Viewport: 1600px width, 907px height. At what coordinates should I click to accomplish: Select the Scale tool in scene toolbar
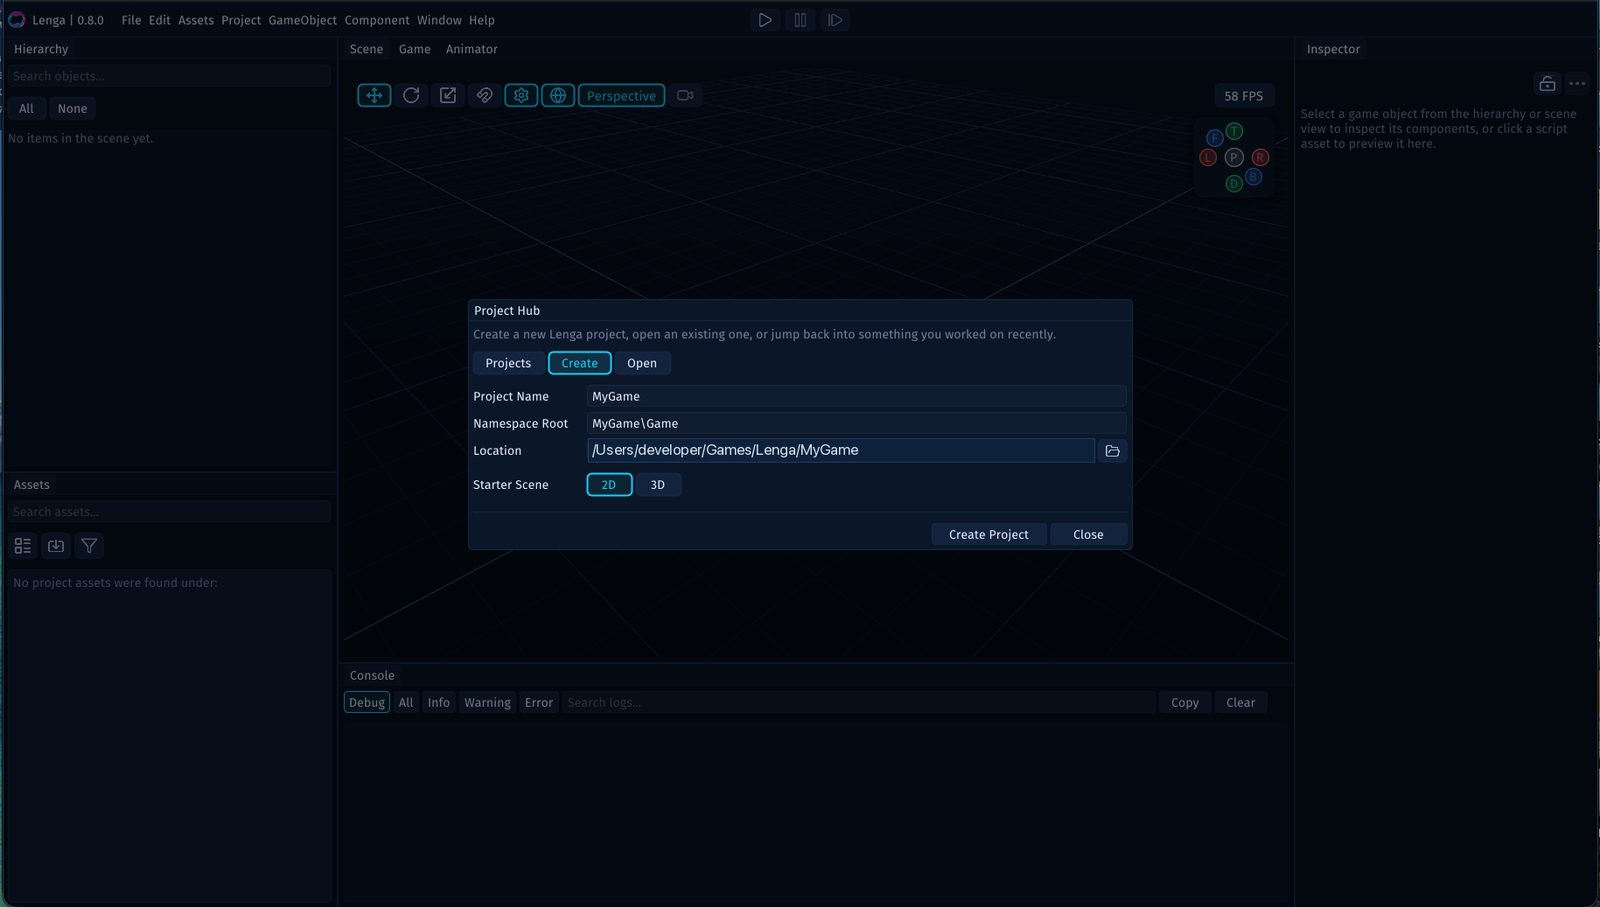pyautogui.click(x=448, y=95)
